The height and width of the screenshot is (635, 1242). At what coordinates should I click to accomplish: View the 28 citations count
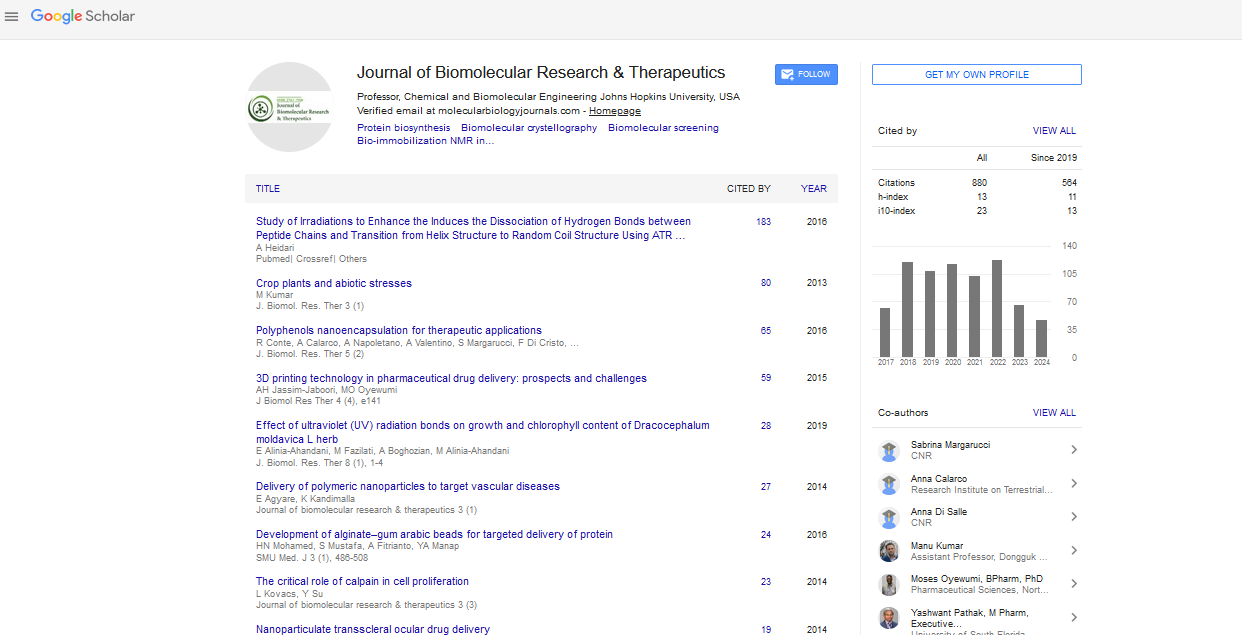click(x=766, y=425)
